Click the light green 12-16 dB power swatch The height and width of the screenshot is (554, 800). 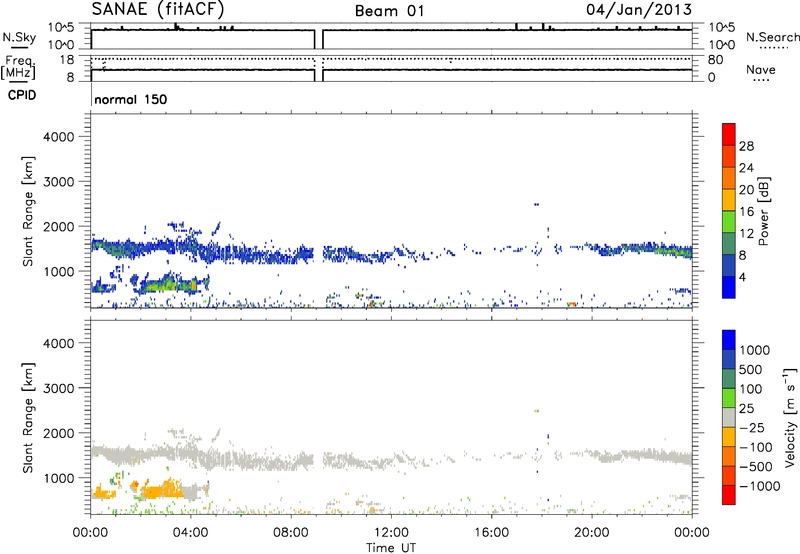(x=729, y=221)
